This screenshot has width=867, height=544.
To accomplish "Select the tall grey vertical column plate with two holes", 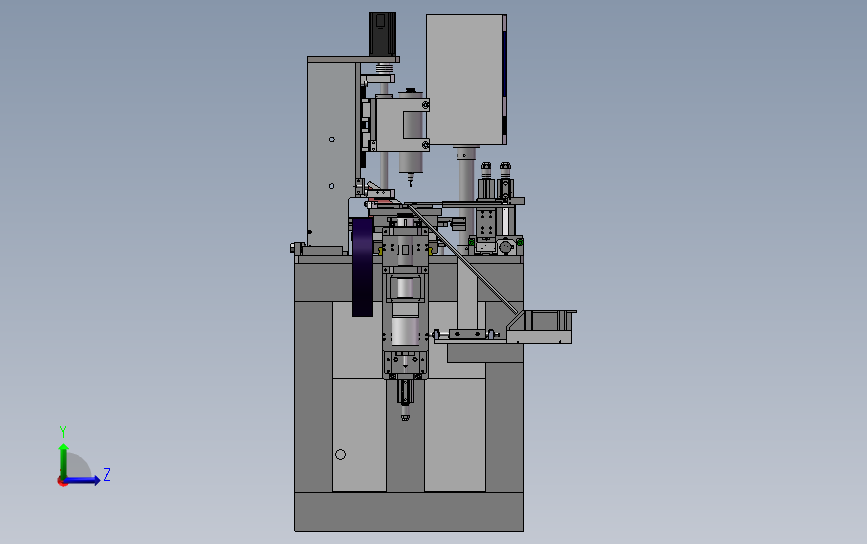I will (x=331, y=155).
